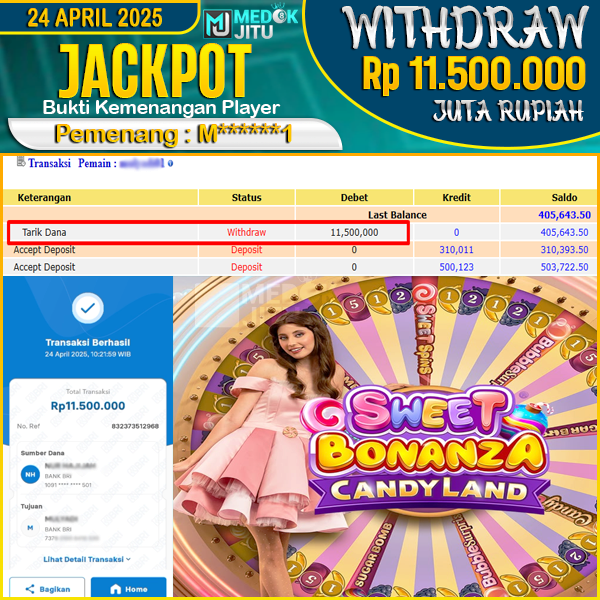Viewport: 600px width, 600px height.
Task: Select the Saldo column header
Action: coord(564,197)
